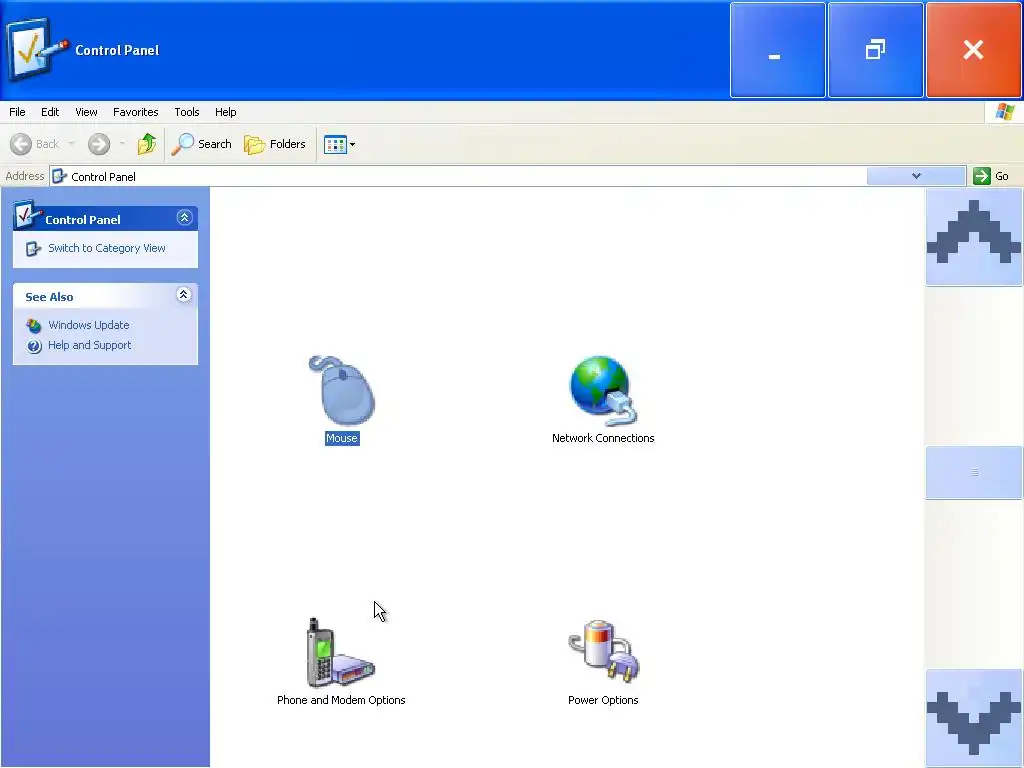Image resolution: width=1024 pixels, height=768 pixels.
Task: Restore down the Control Panel window
Action: coord(876,50)
